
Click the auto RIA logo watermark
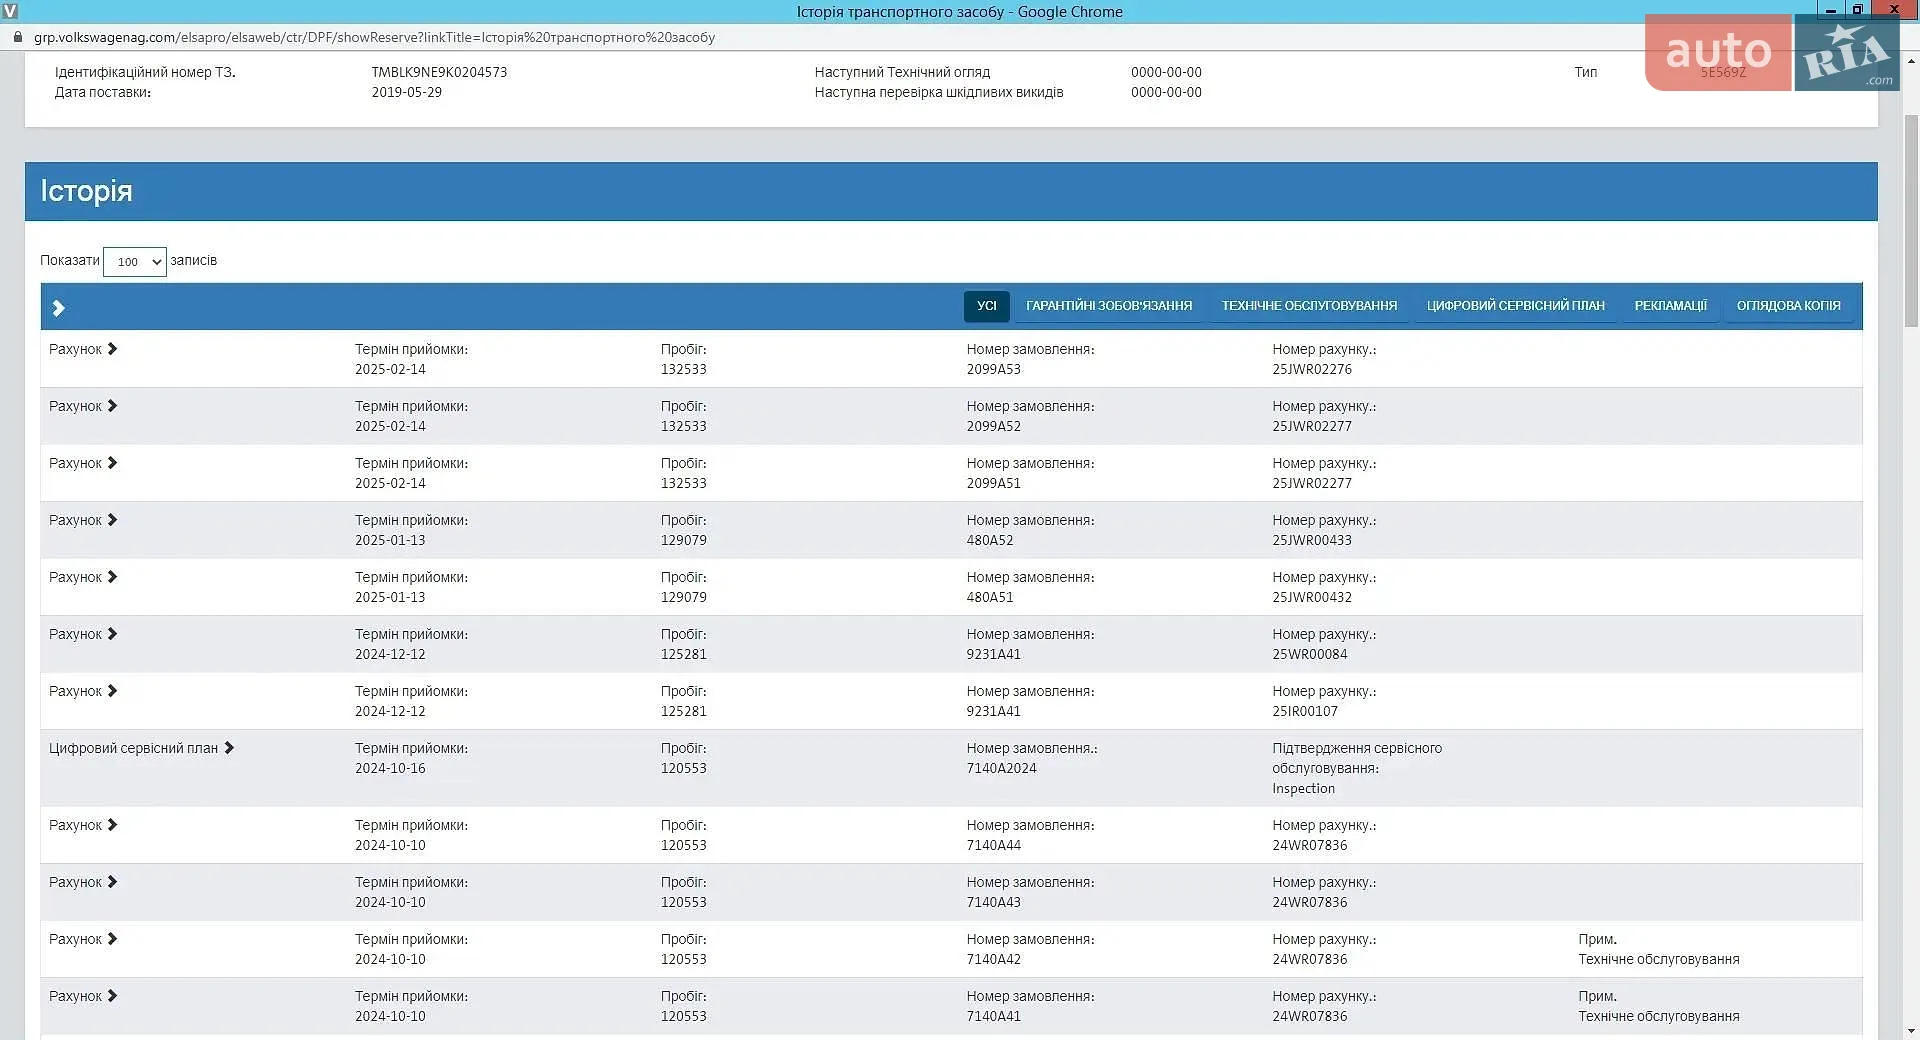tap(1772, 52)
